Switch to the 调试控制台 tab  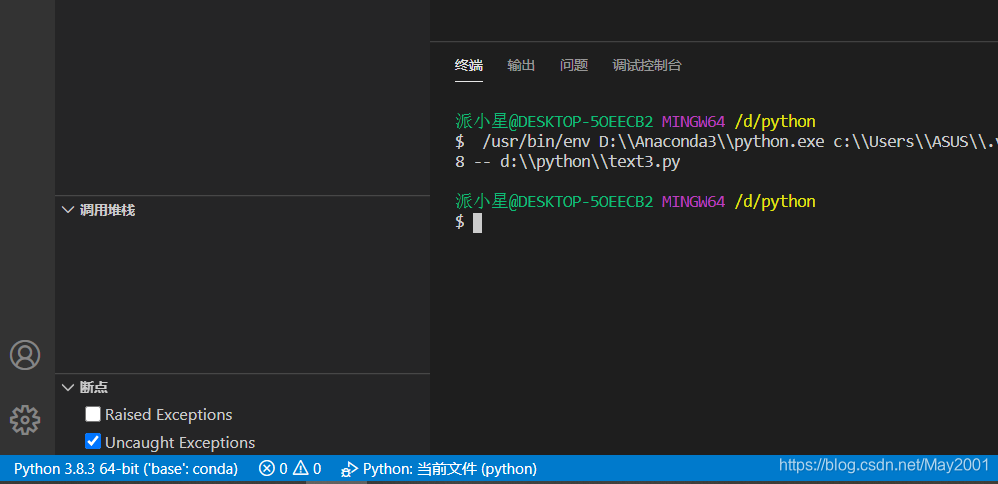[x=647, y=65]
